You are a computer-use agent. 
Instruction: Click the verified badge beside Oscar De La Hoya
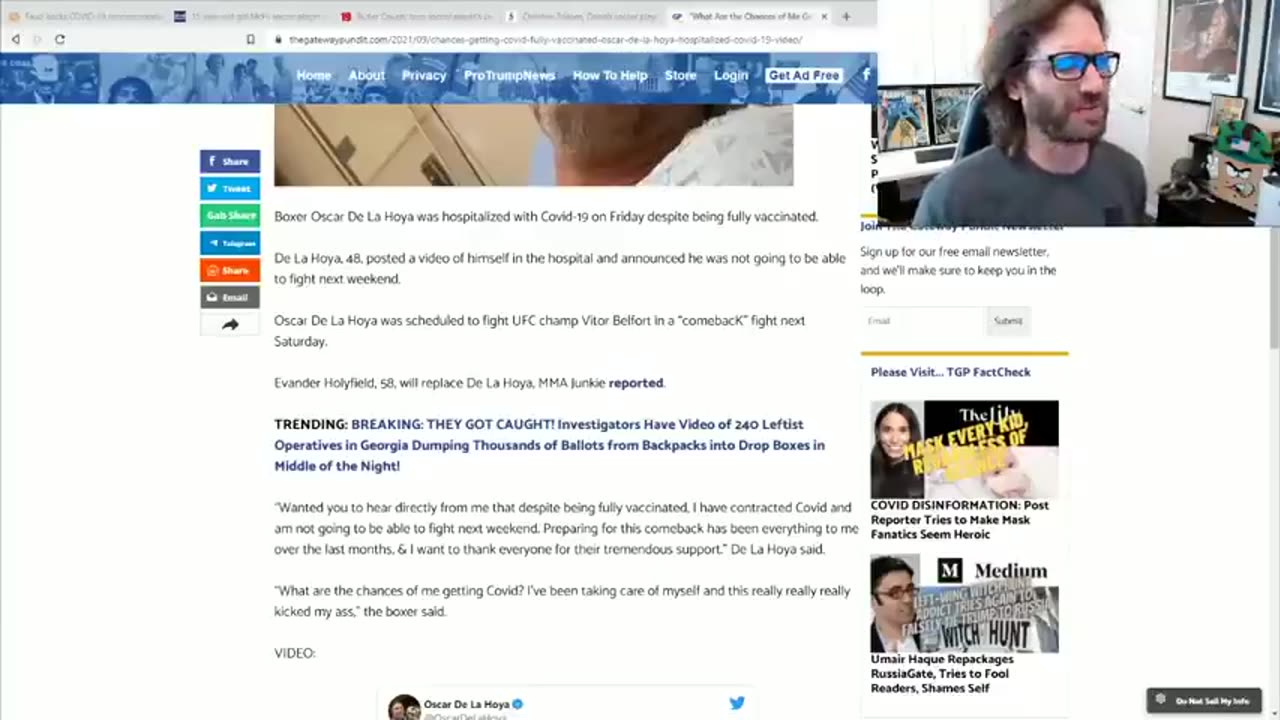(518, 704)
